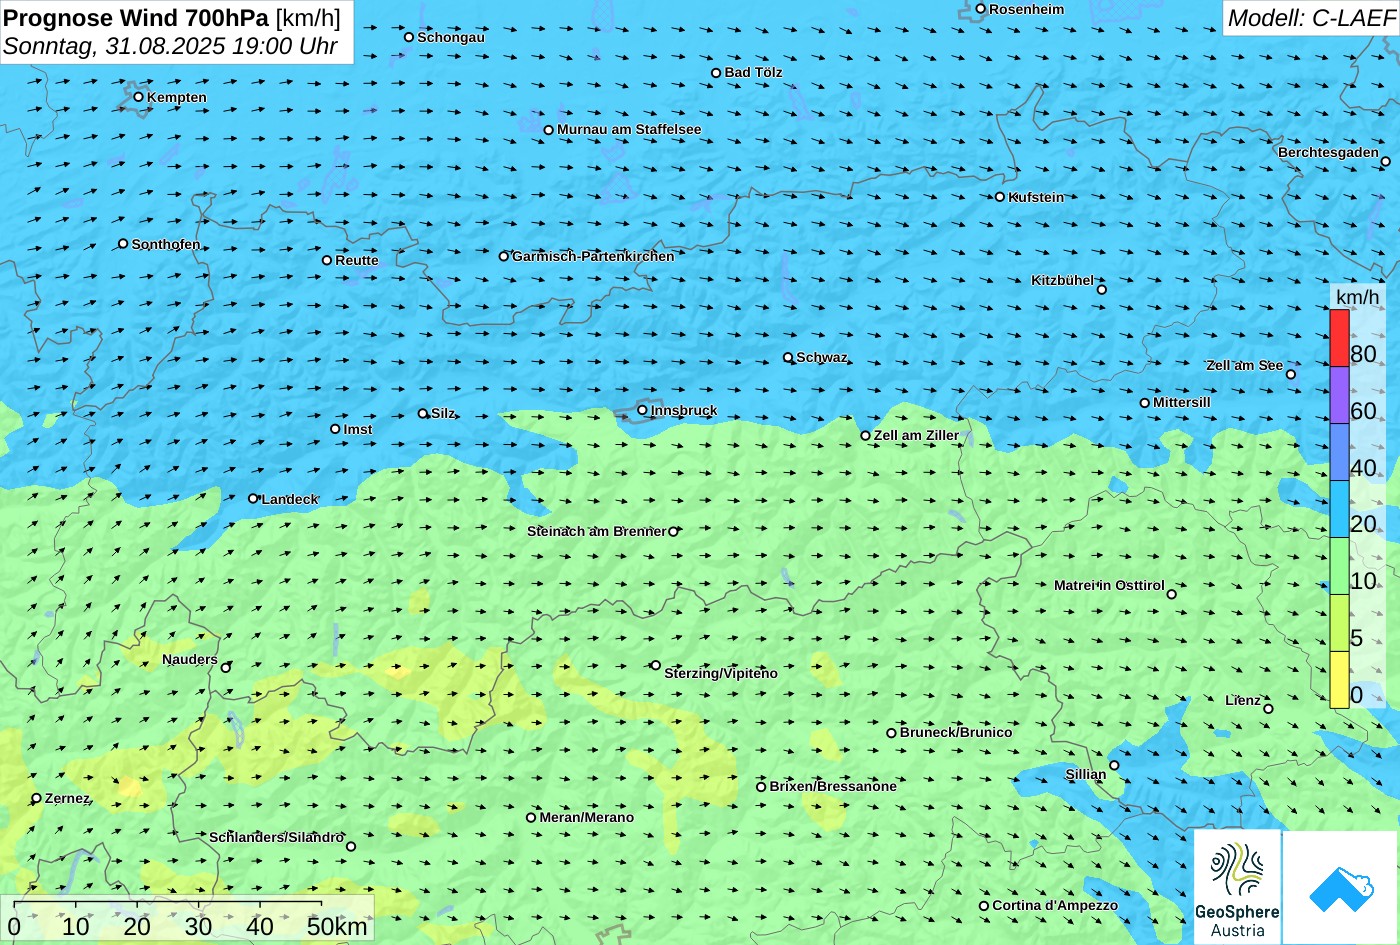Click the Schlanders/Silandro label
This screenshot has height=945, width=1400.
[277, 837]
